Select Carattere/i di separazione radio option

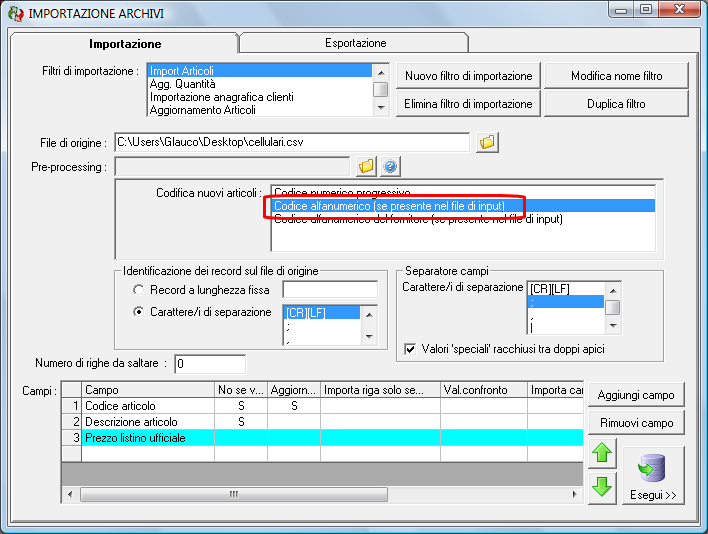pyautogui.click(x=139, y=312)
